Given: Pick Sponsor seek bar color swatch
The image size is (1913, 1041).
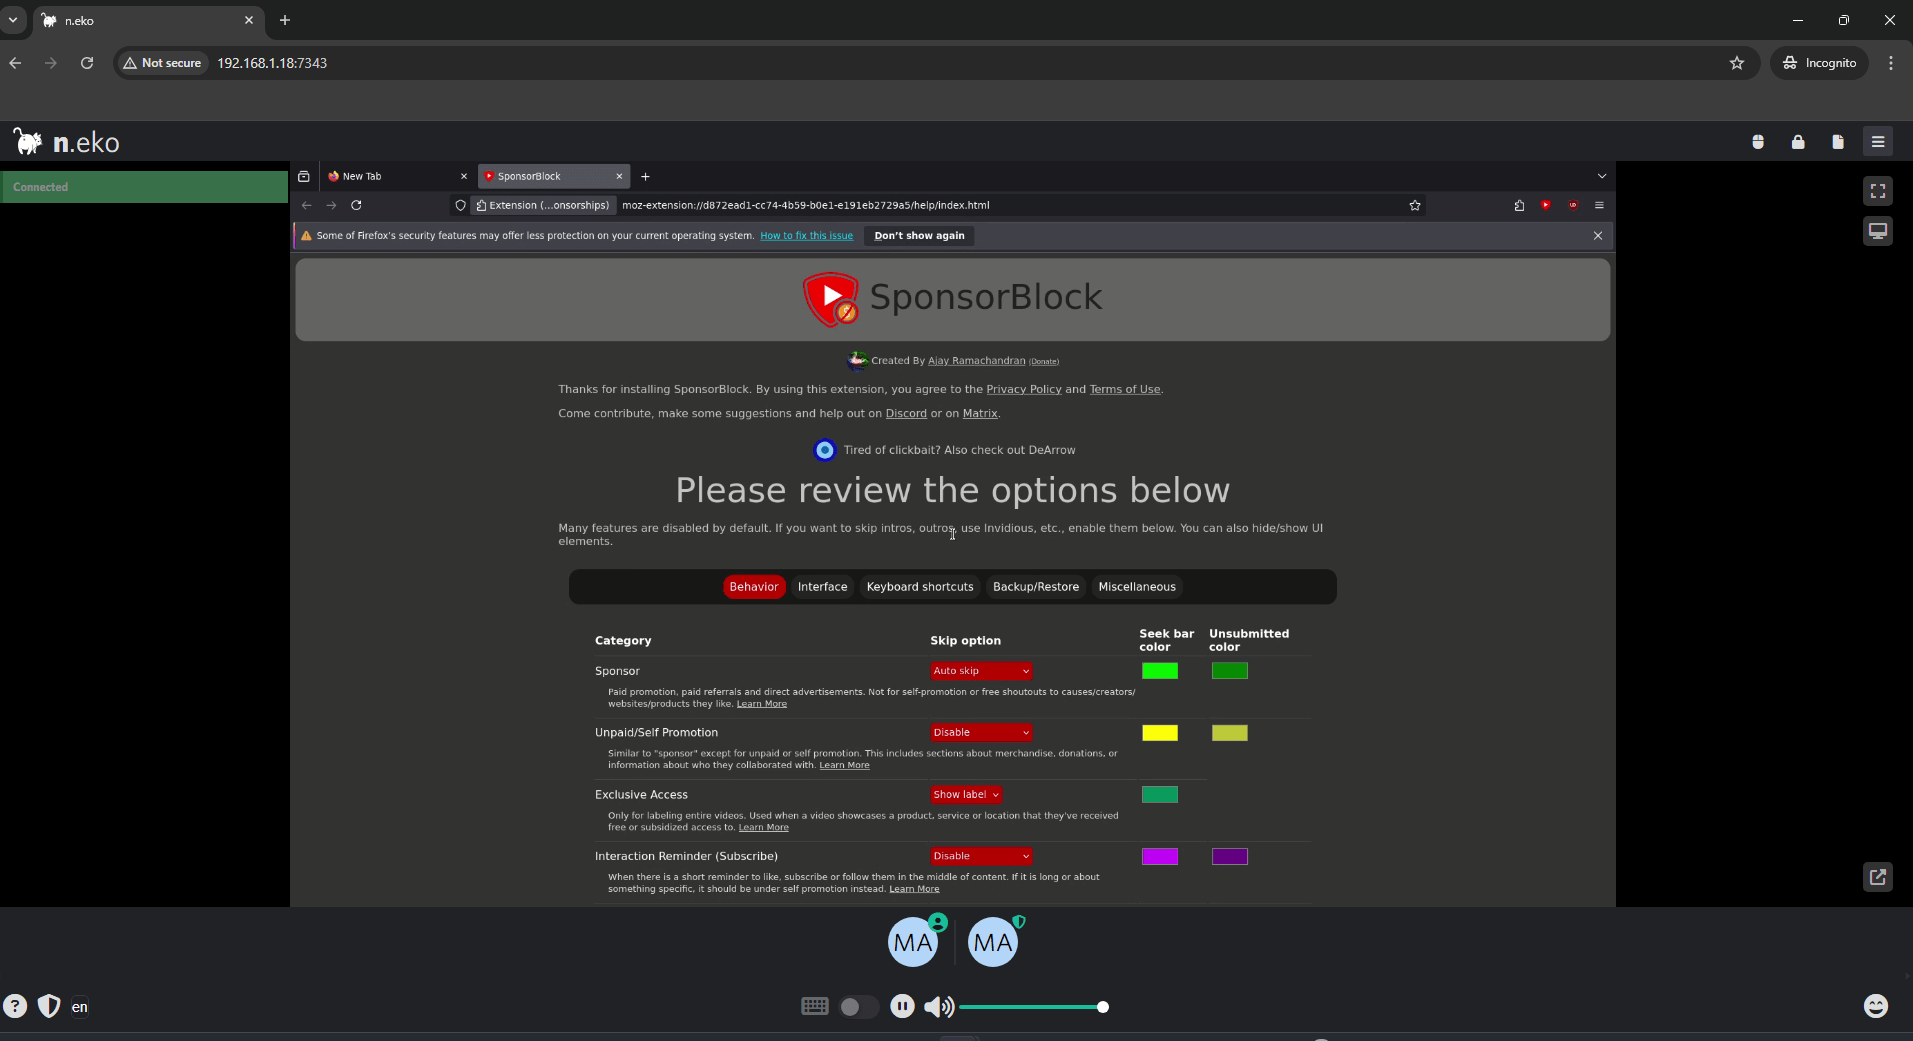Looking at the screenshot, I should 1160,671.
